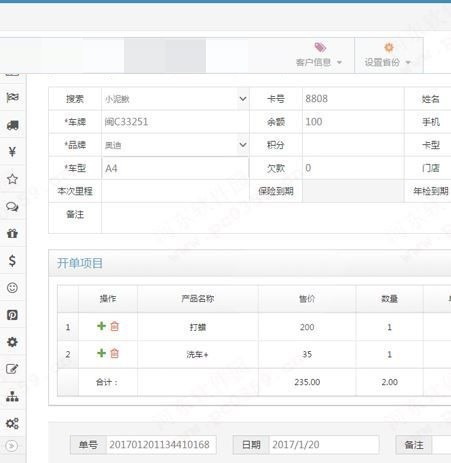Click the 售价 column header
This screenshot has width=451, height=463.
tap(307, 299)
